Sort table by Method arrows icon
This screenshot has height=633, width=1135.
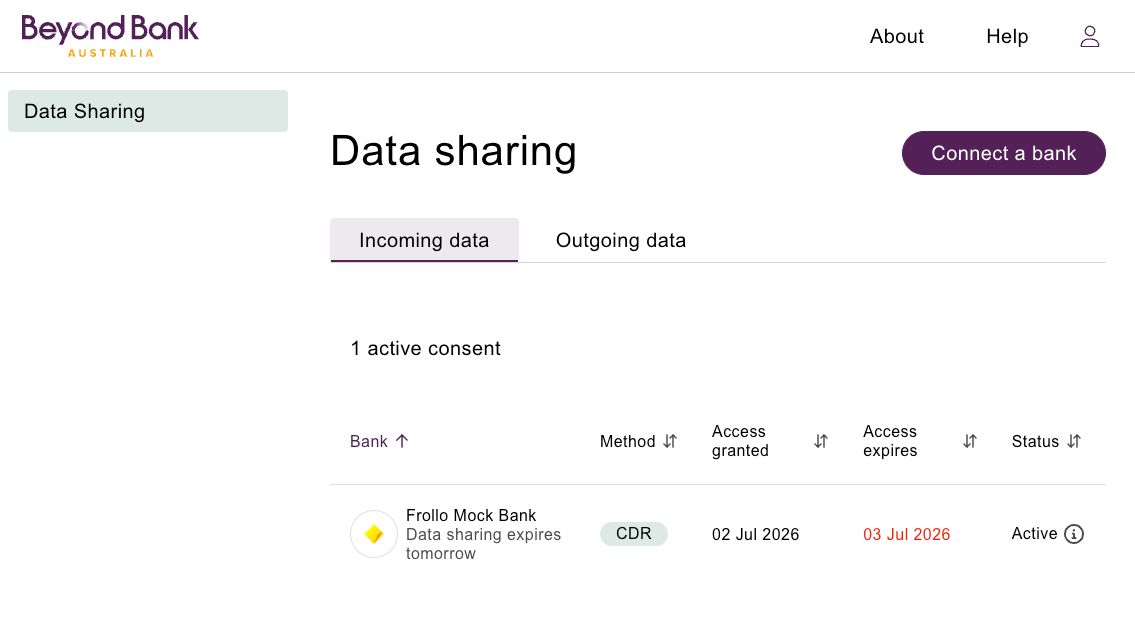click(x=670, y=441)
